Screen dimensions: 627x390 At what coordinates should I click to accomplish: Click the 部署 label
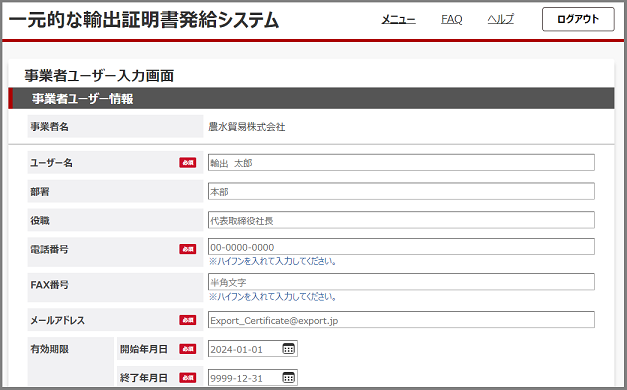pos(40,192)
